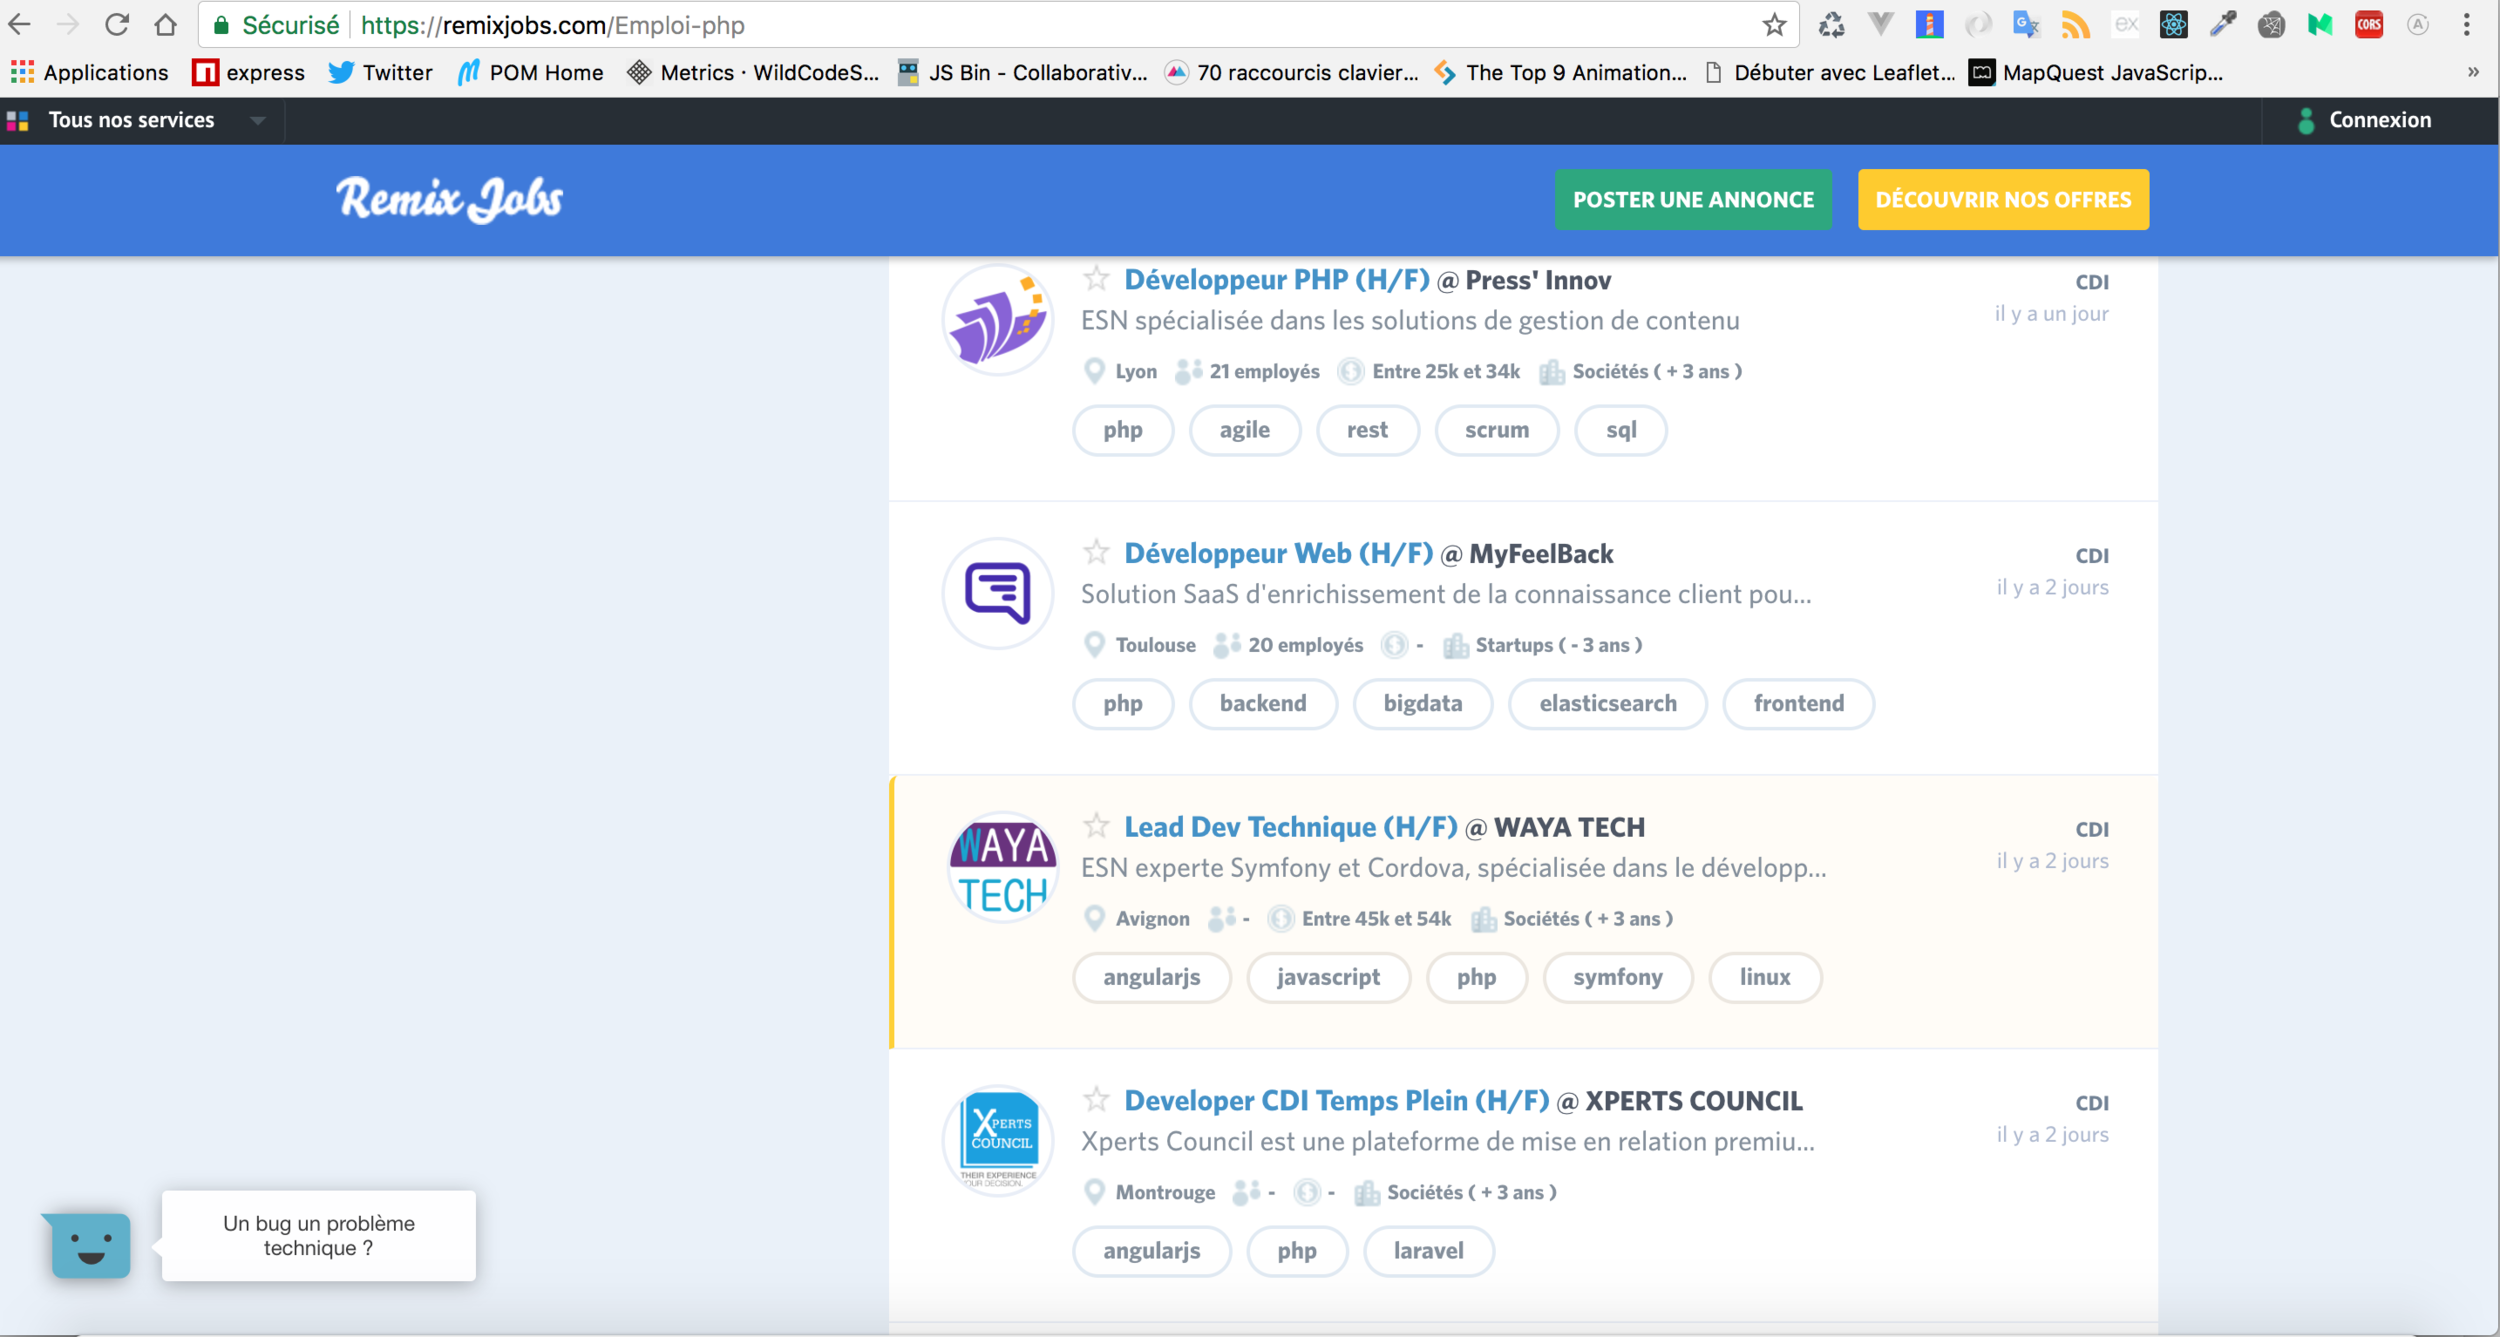Viewport: 2500px width, 1337px height.
Task: Open the Twitter bookmark
Action: coord(381,72)
